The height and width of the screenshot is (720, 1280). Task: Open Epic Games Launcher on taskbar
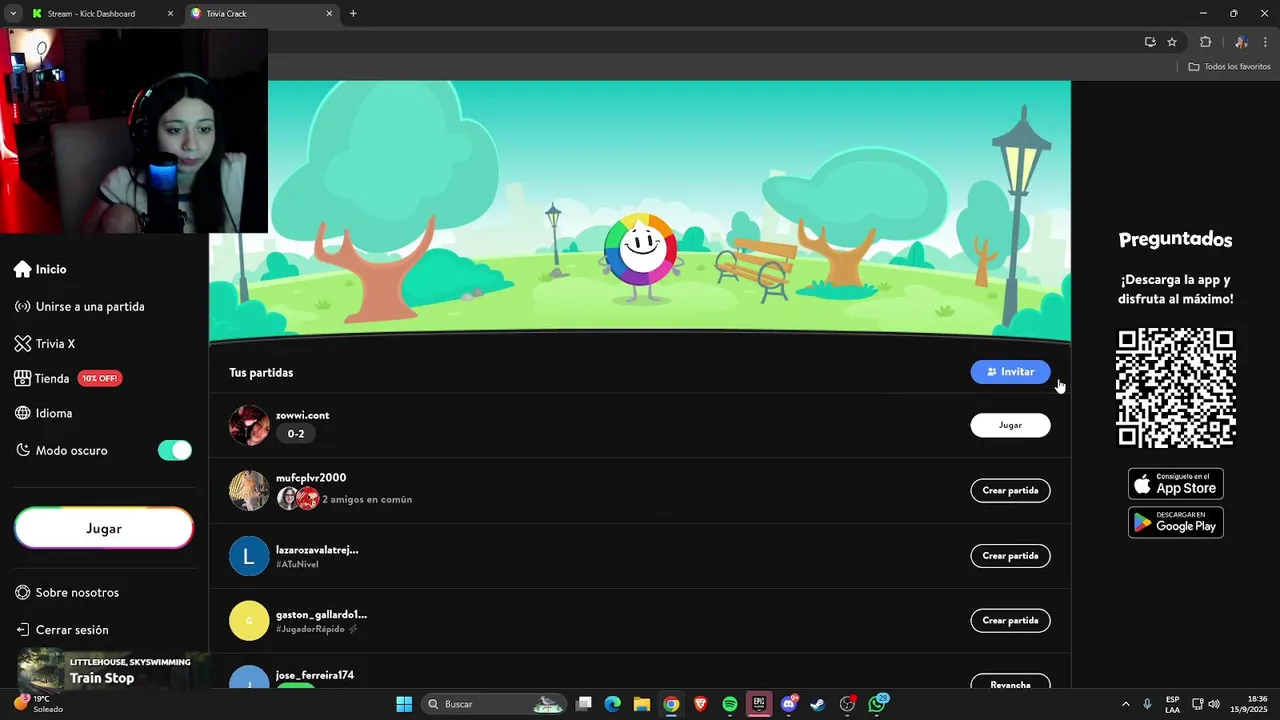click(x=759, y=704)
